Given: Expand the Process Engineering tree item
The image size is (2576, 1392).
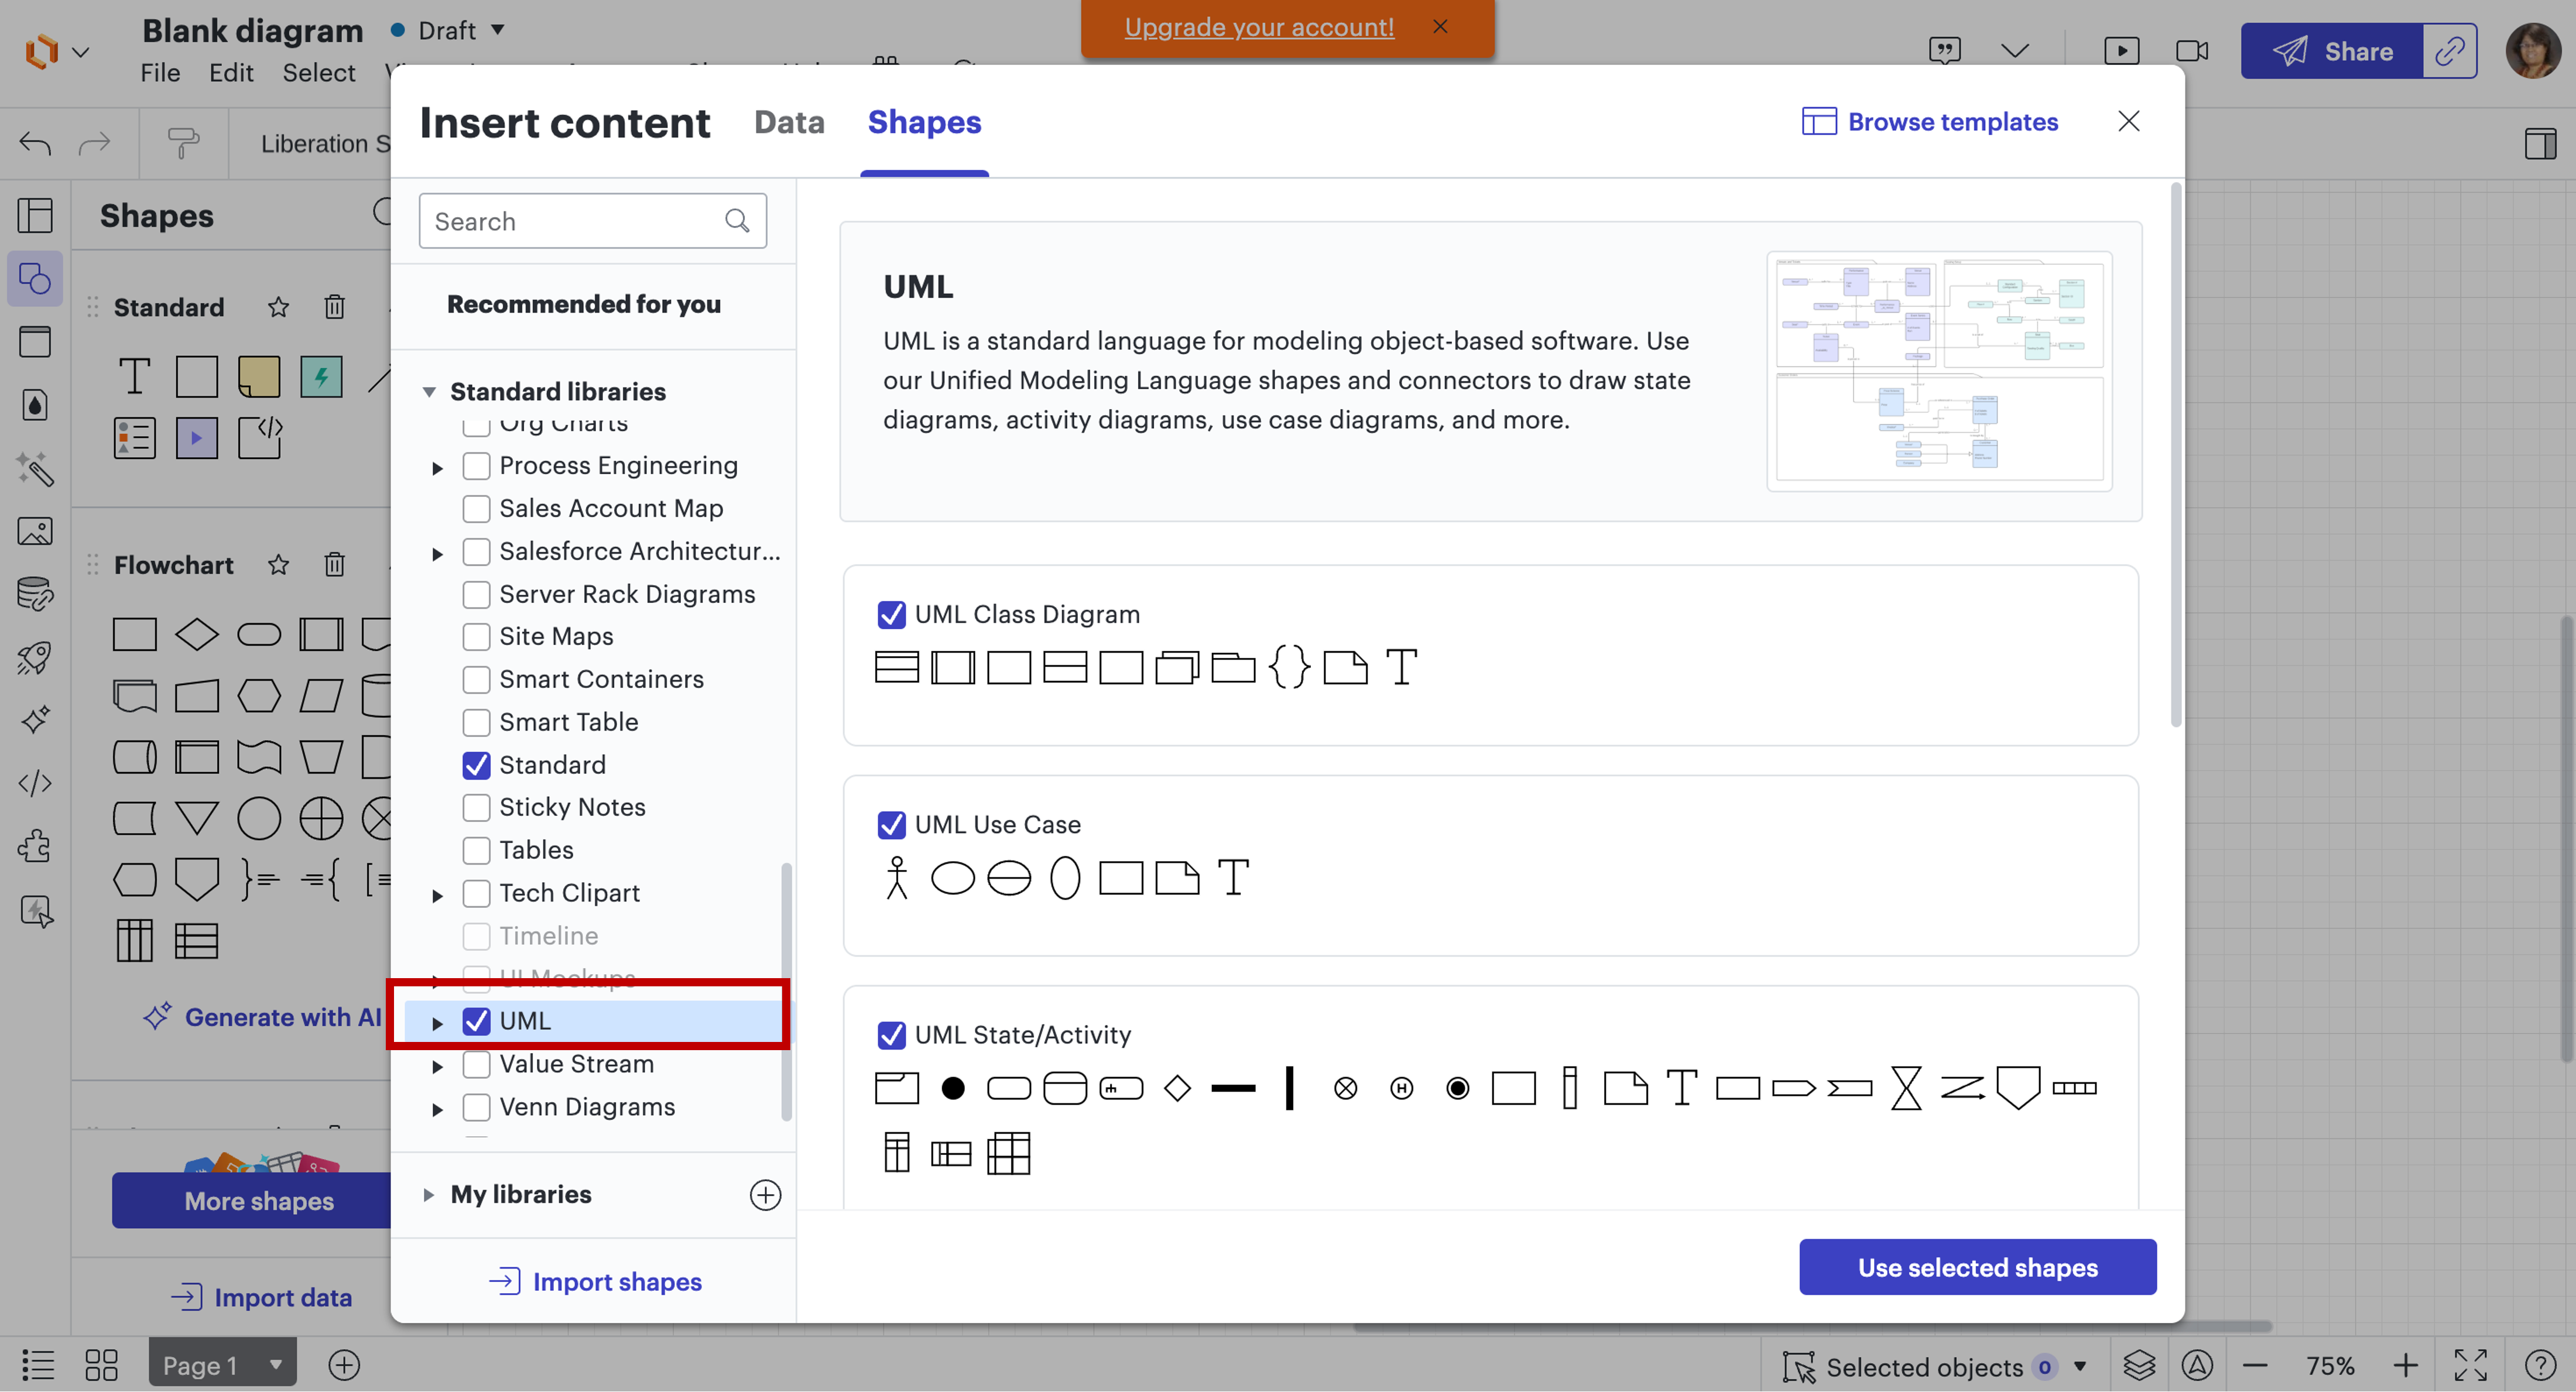Looking at the screenshot, I should [x=437, y=468].
